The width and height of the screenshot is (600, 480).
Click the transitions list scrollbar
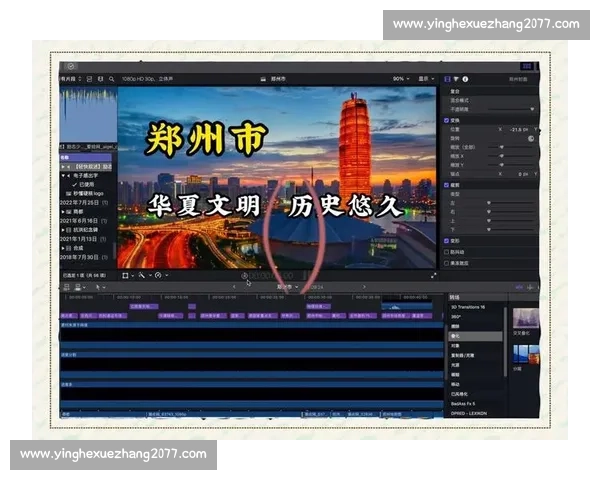point(505,342)
